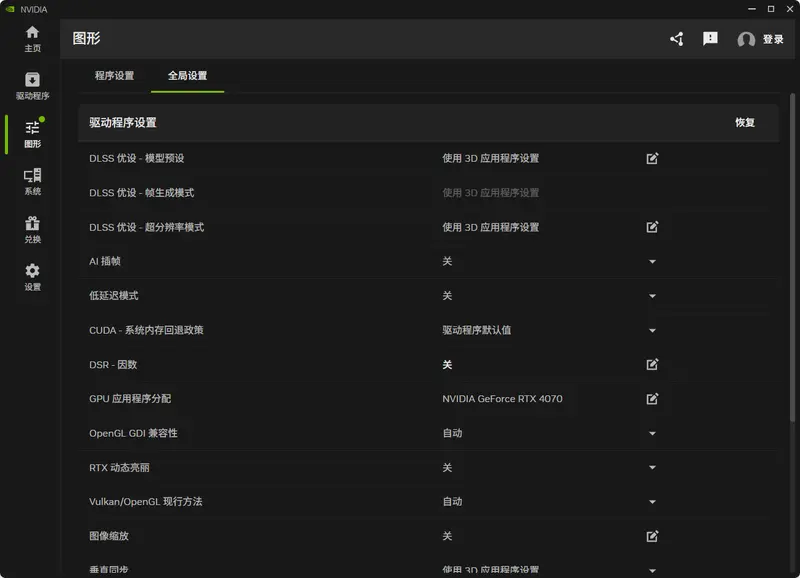Click the DLSS 优设 - 模型预设 label

click(x=136, y=158)
